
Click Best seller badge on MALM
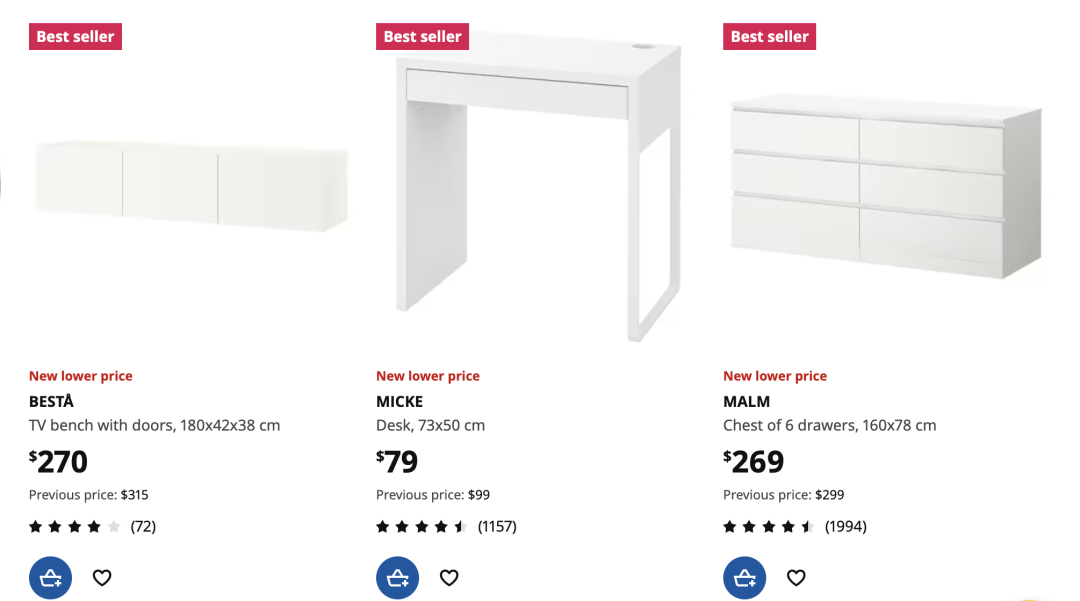(769, 36)
